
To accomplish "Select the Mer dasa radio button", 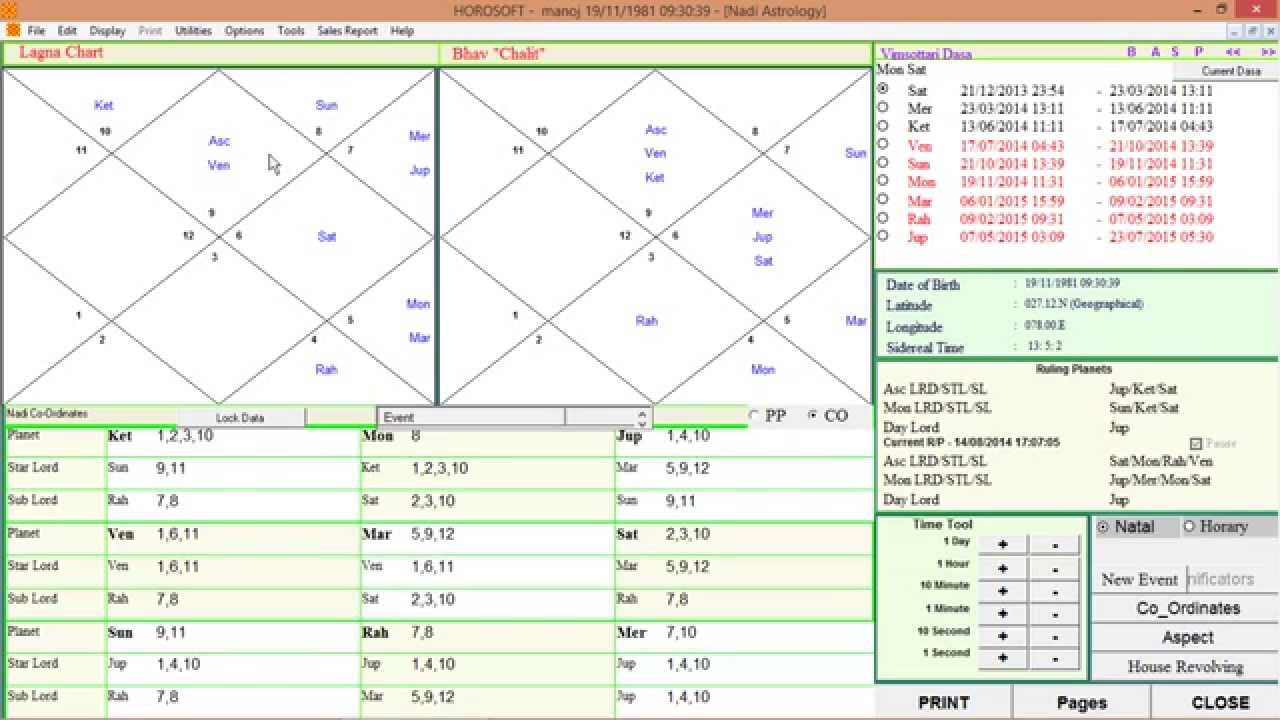I will pyautogui.click(x=883, y=106).
